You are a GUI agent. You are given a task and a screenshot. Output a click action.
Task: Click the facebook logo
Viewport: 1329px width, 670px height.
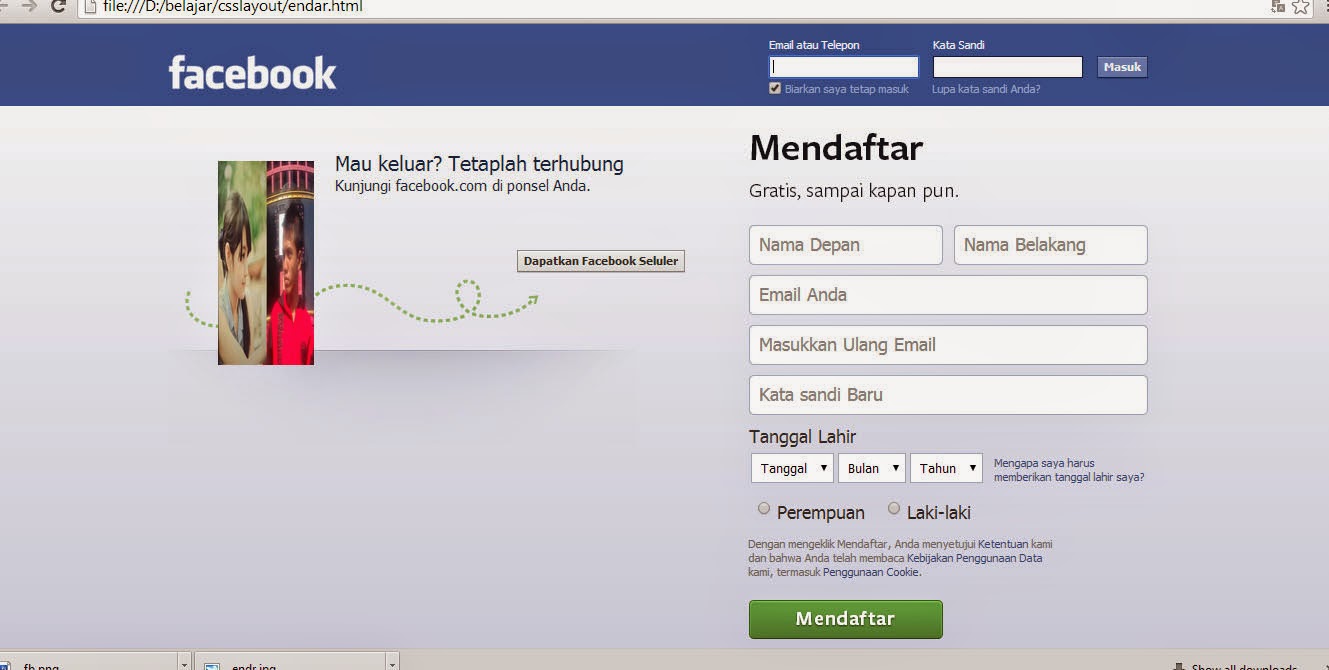[x=252, y=73]
